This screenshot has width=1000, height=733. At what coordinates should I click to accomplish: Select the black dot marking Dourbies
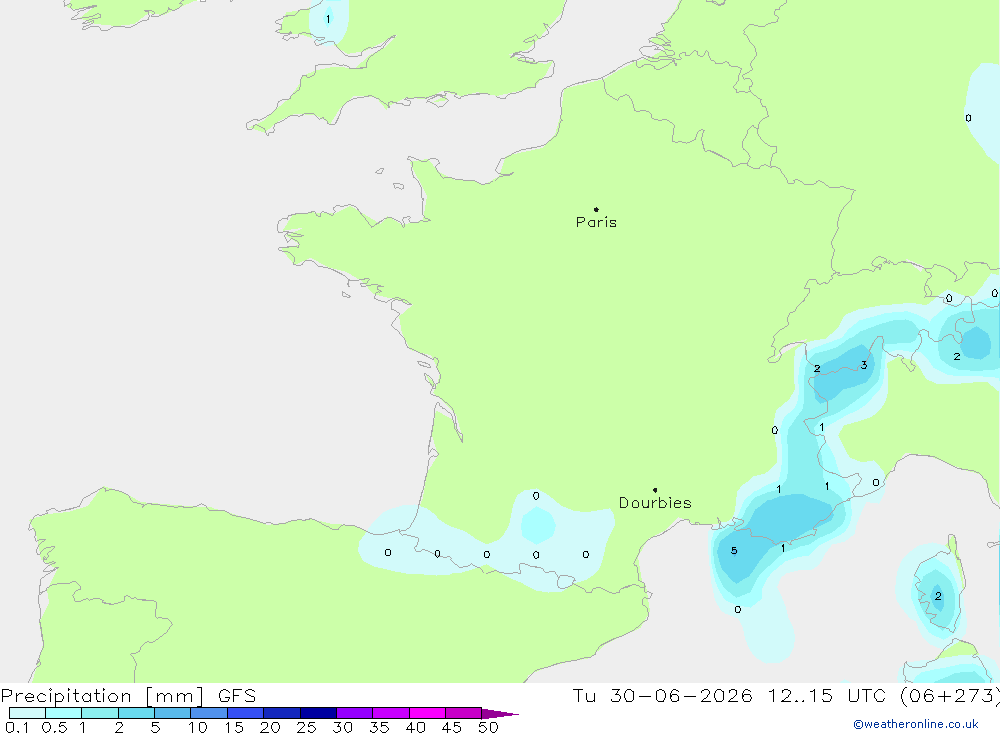click(x=655, y=490)
